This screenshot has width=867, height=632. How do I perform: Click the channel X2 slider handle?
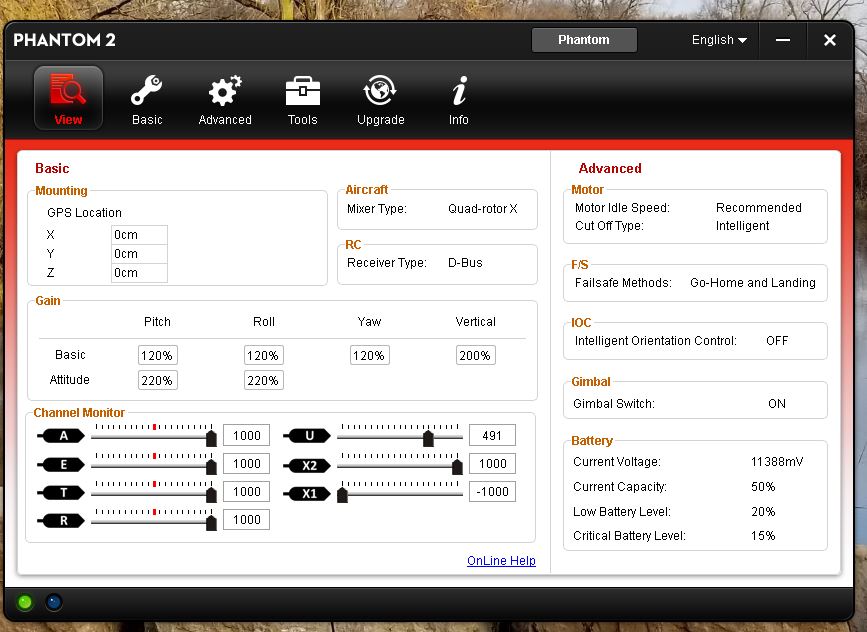coord(457,467)
